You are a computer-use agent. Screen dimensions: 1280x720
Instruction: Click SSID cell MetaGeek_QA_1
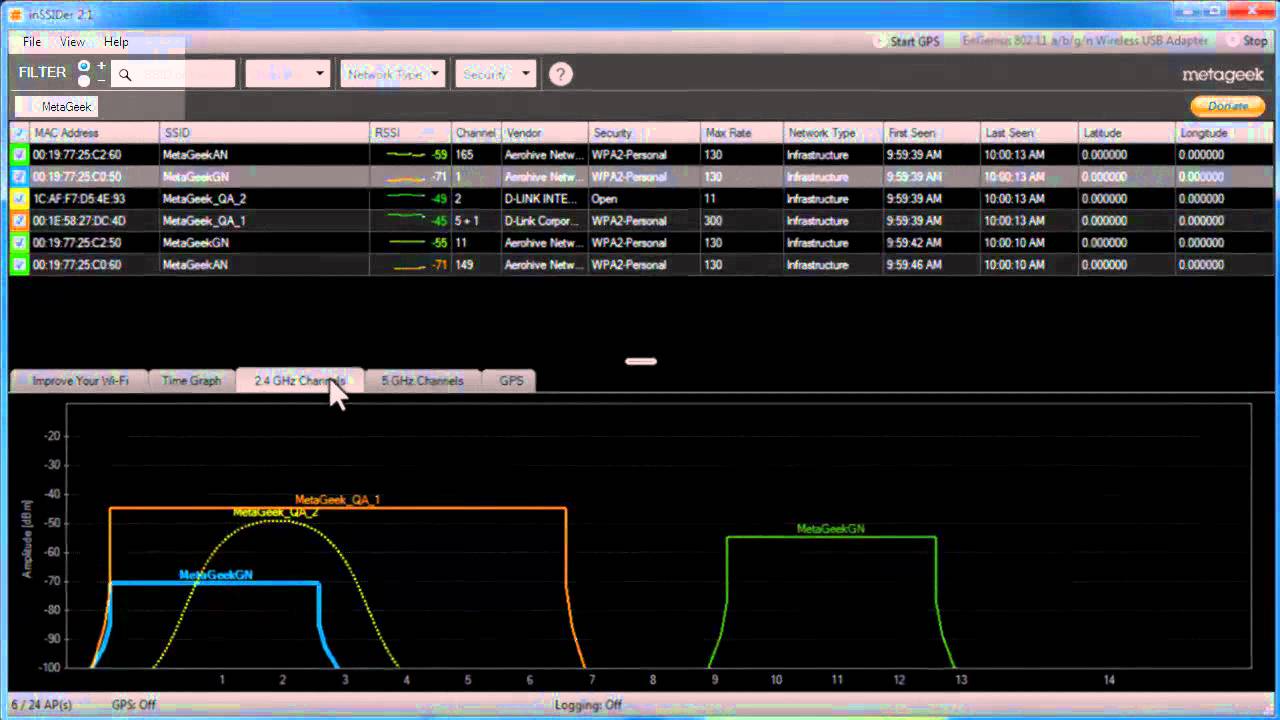coord(204,221)
